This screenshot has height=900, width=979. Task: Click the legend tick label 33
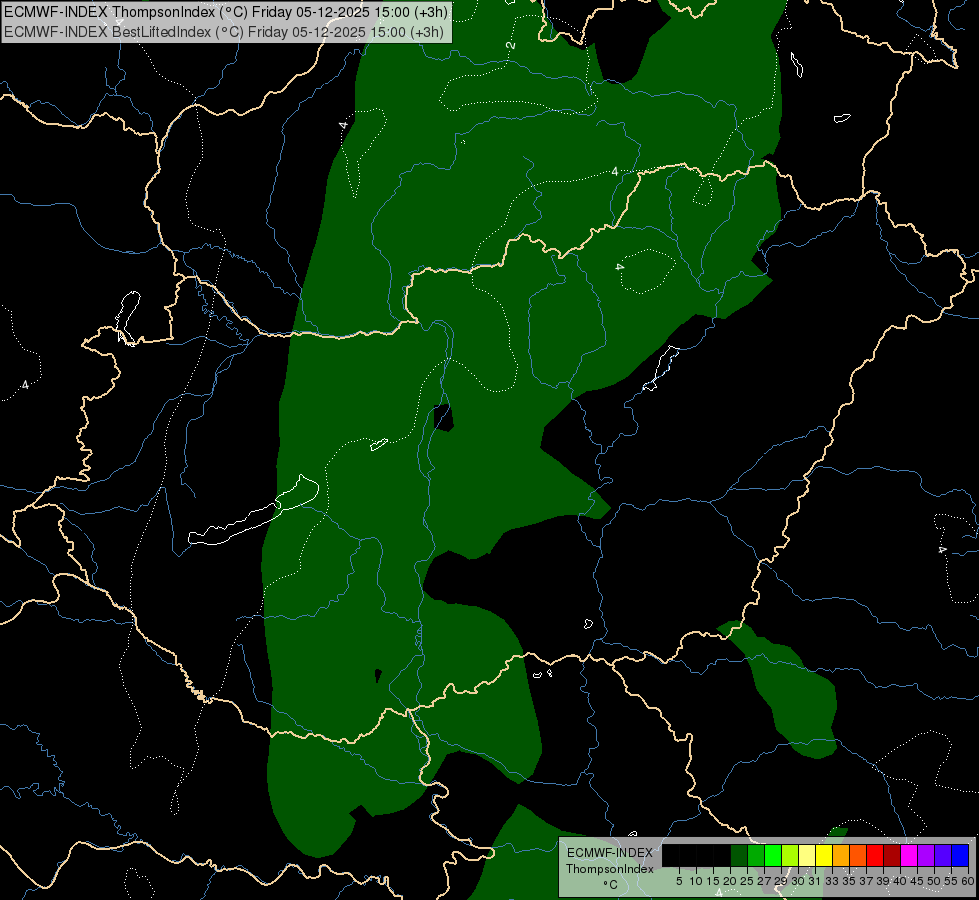pyautogui.click(x=832, y=881)
